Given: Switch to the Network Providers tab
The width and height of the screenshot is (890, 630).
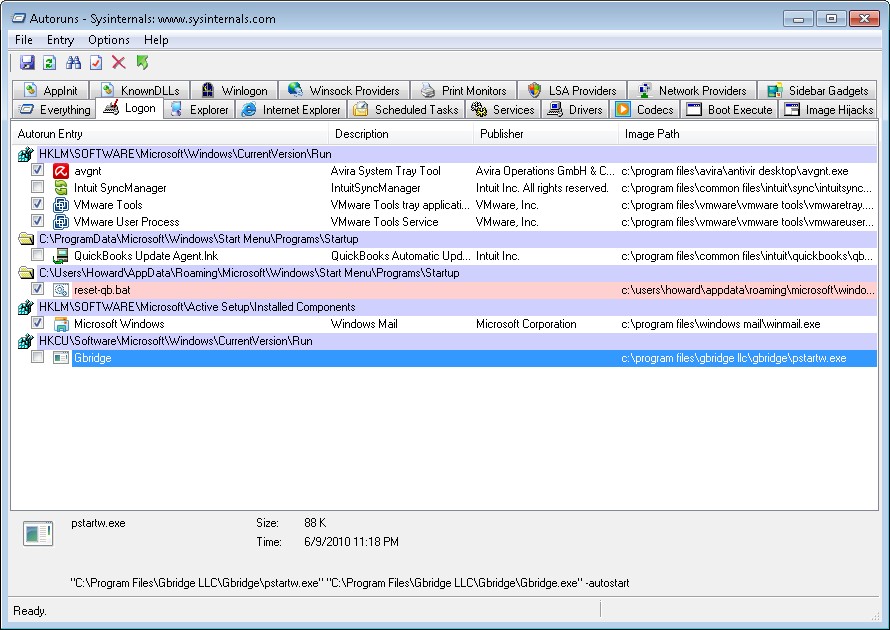Looking at the screenshot, I should [692, 90].
